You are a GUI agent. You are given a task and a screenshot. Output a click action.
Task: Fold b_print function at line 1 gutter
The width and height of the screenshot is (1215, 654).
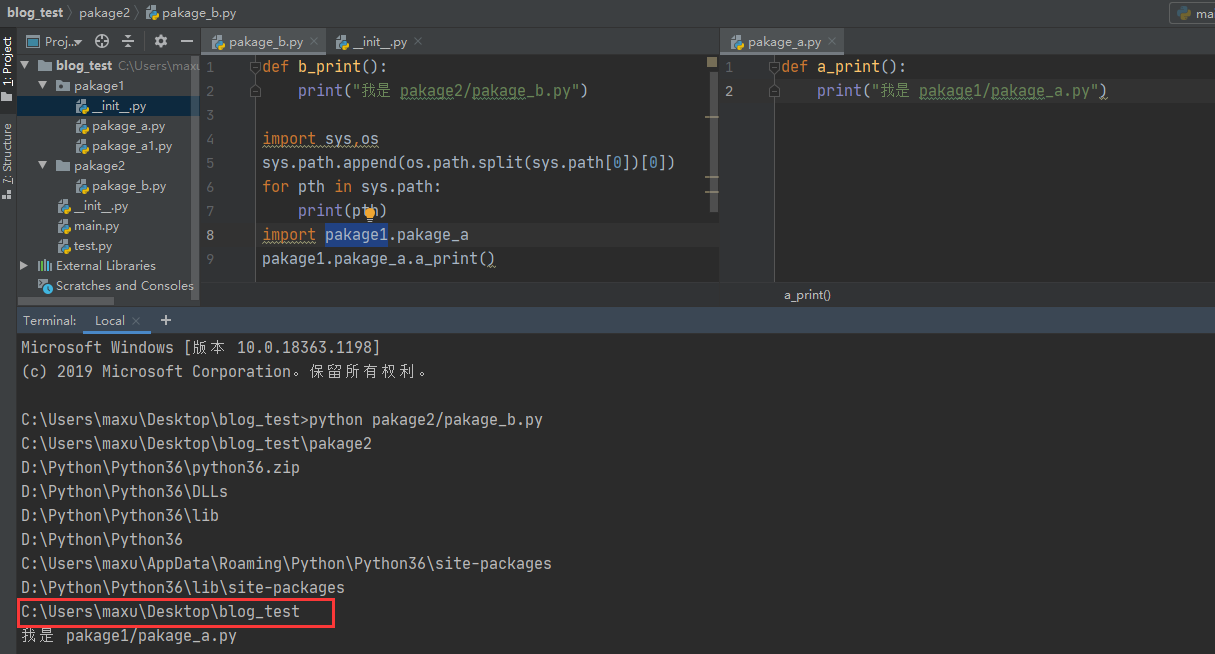tap(255, 67)
